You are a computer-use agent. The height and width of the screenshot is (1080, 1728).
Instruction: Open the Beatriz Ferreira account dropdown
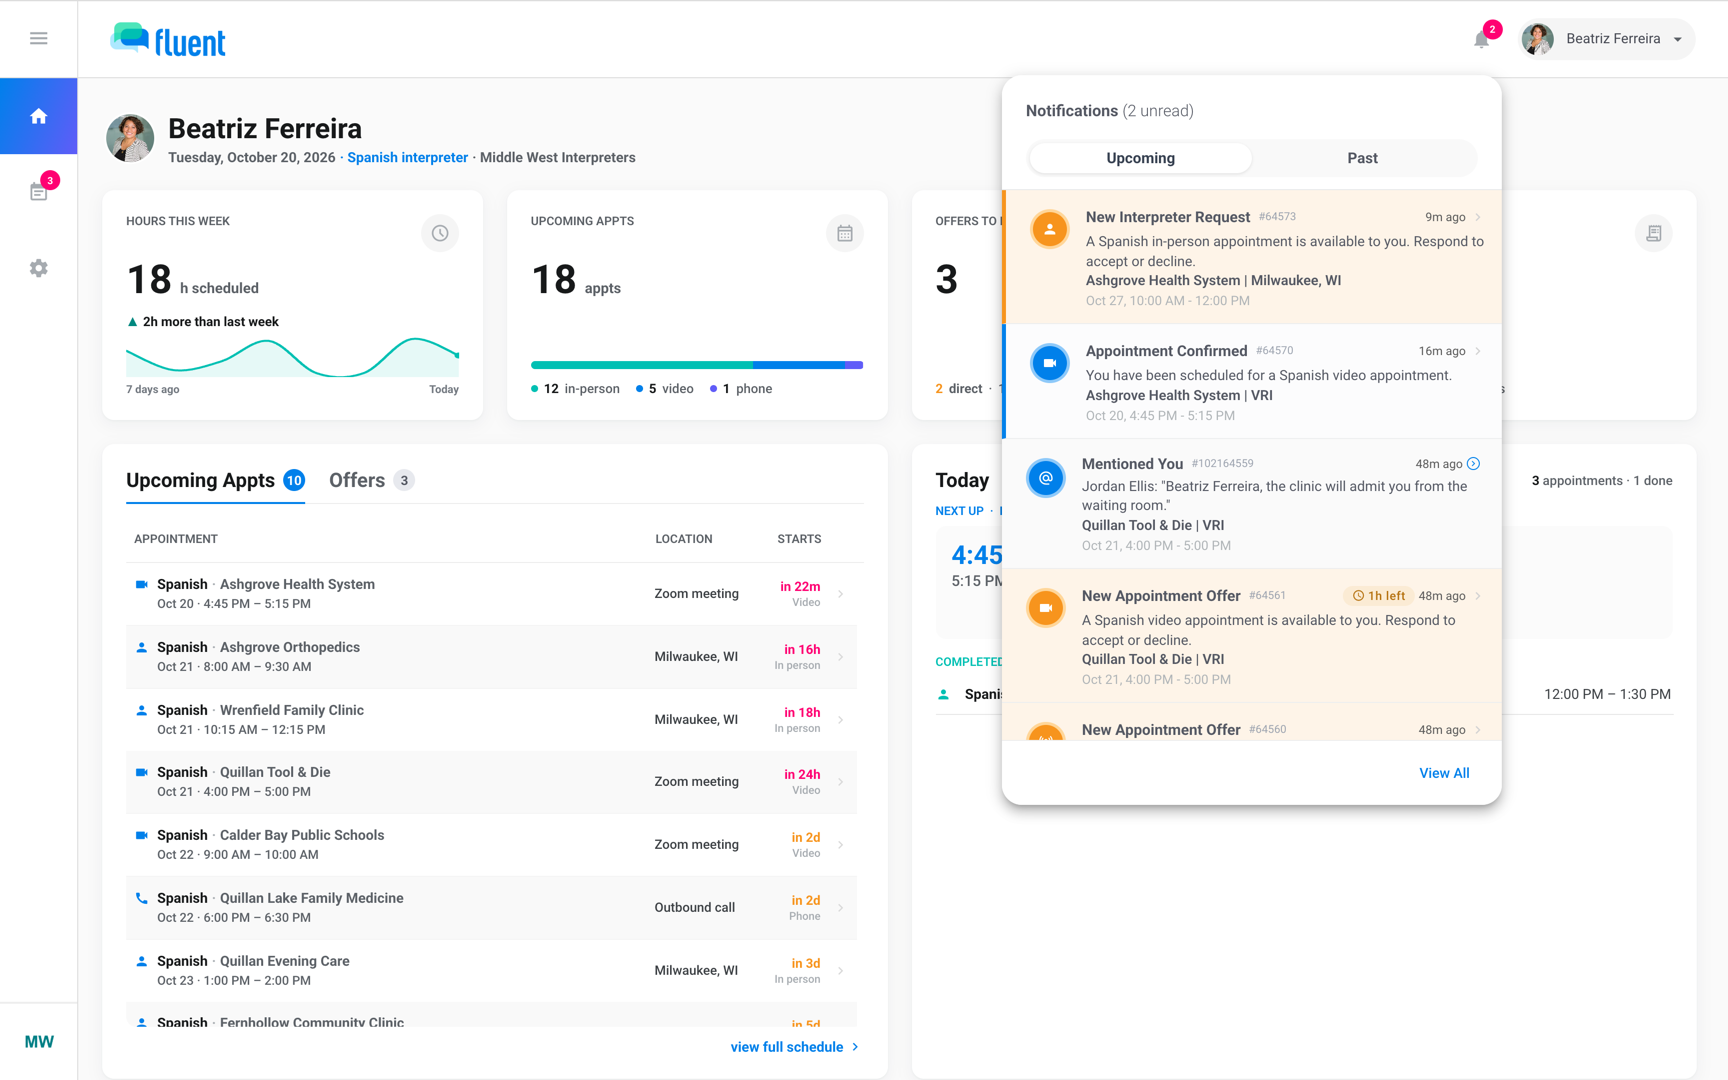pos(1606,39)
